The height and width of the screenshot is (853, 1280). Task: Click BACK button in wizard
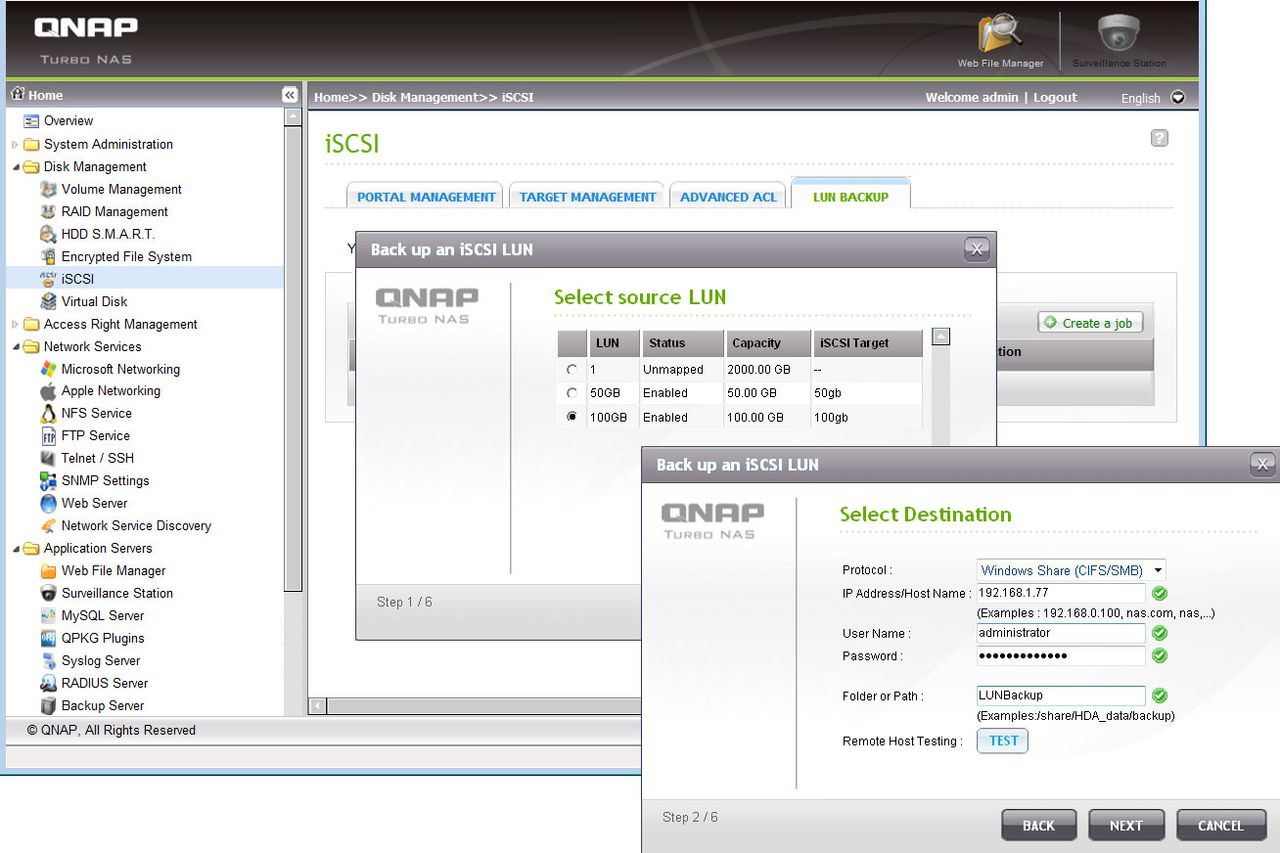(1039, 826)
